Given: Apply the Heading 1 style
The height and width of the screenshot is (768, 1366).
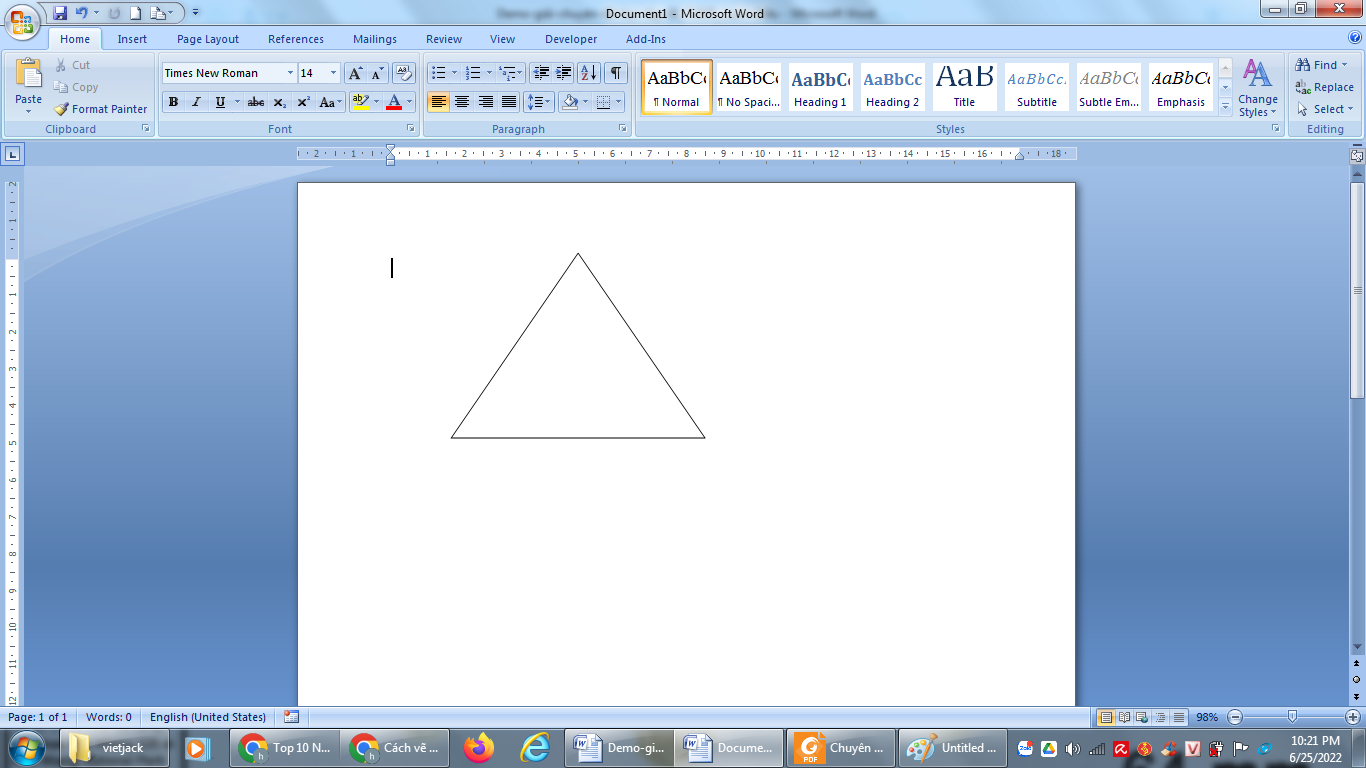Looking at the screenshot, I should coord(820,87).
